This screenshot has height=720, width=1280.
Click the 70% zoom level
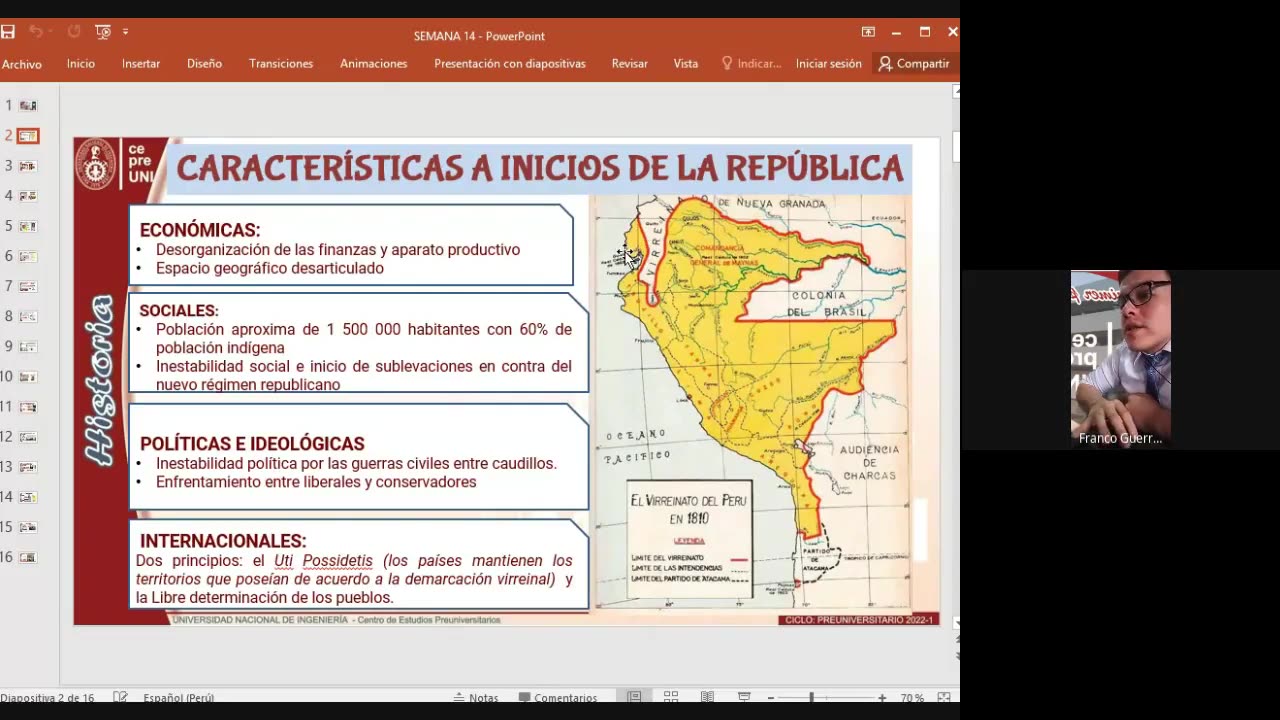click(912, 697)
